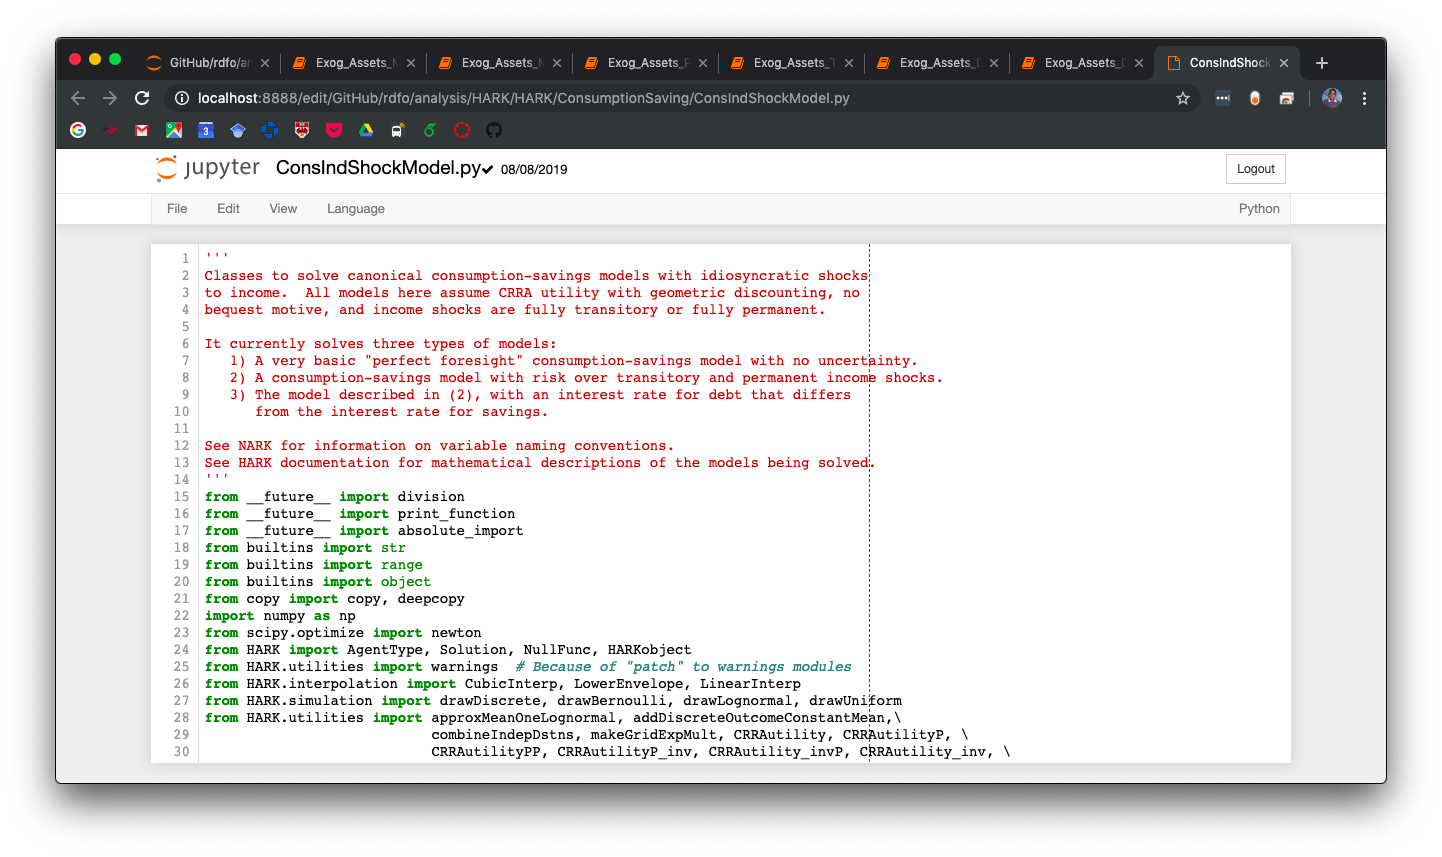Toggle the bookmark star in the address bar
This screenshot has width=1442, height=857.
pyautogui.click(x=1183, y=98)
